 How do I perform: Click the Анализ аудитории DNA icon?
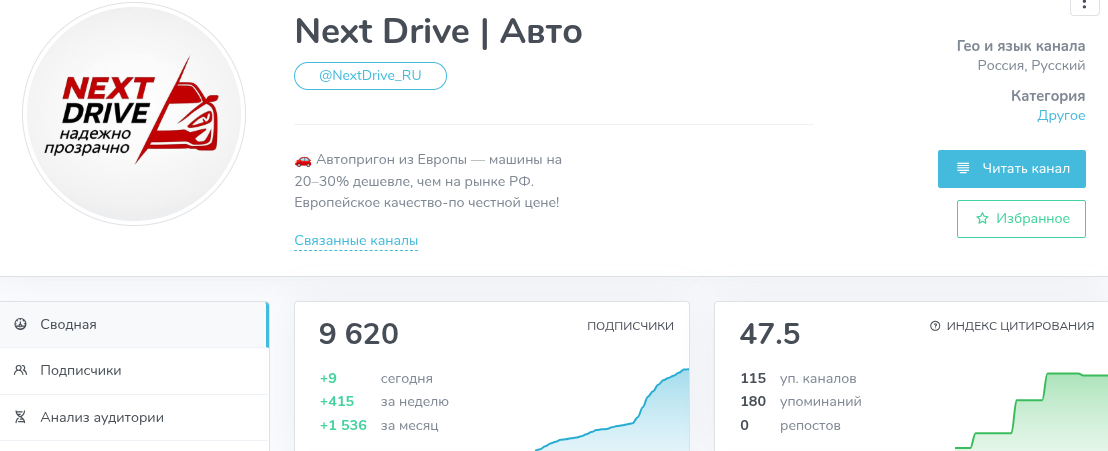[x=20, y=417]
